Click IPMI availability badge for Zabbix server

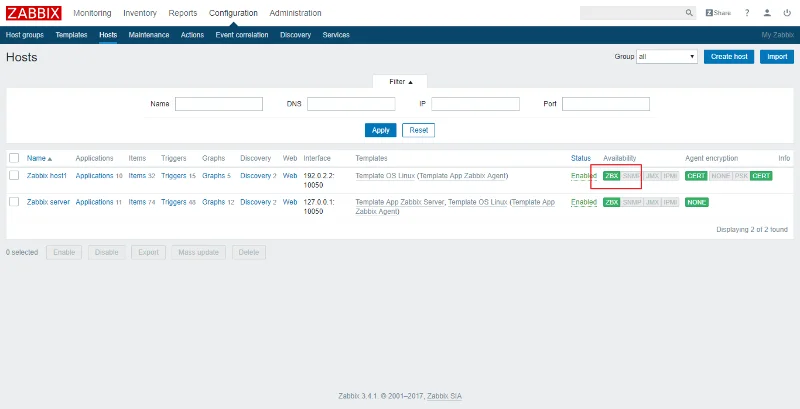[x=670, y=202]
